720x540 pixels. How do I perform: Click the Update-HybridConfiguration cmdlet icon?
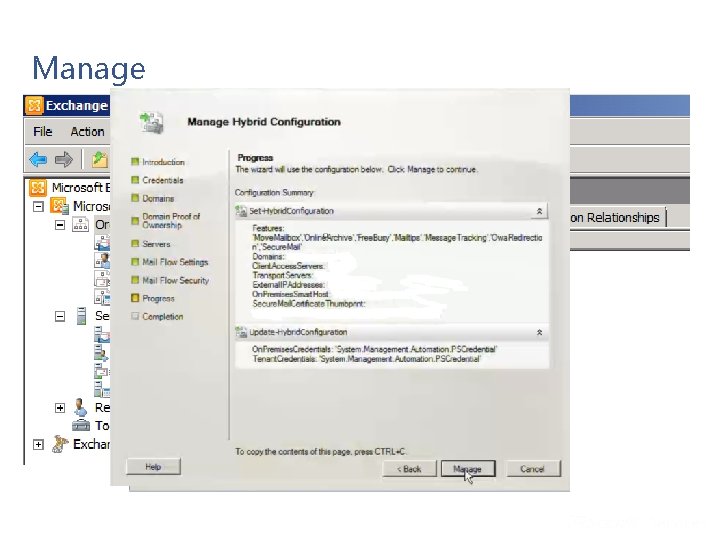coord(241,332)
